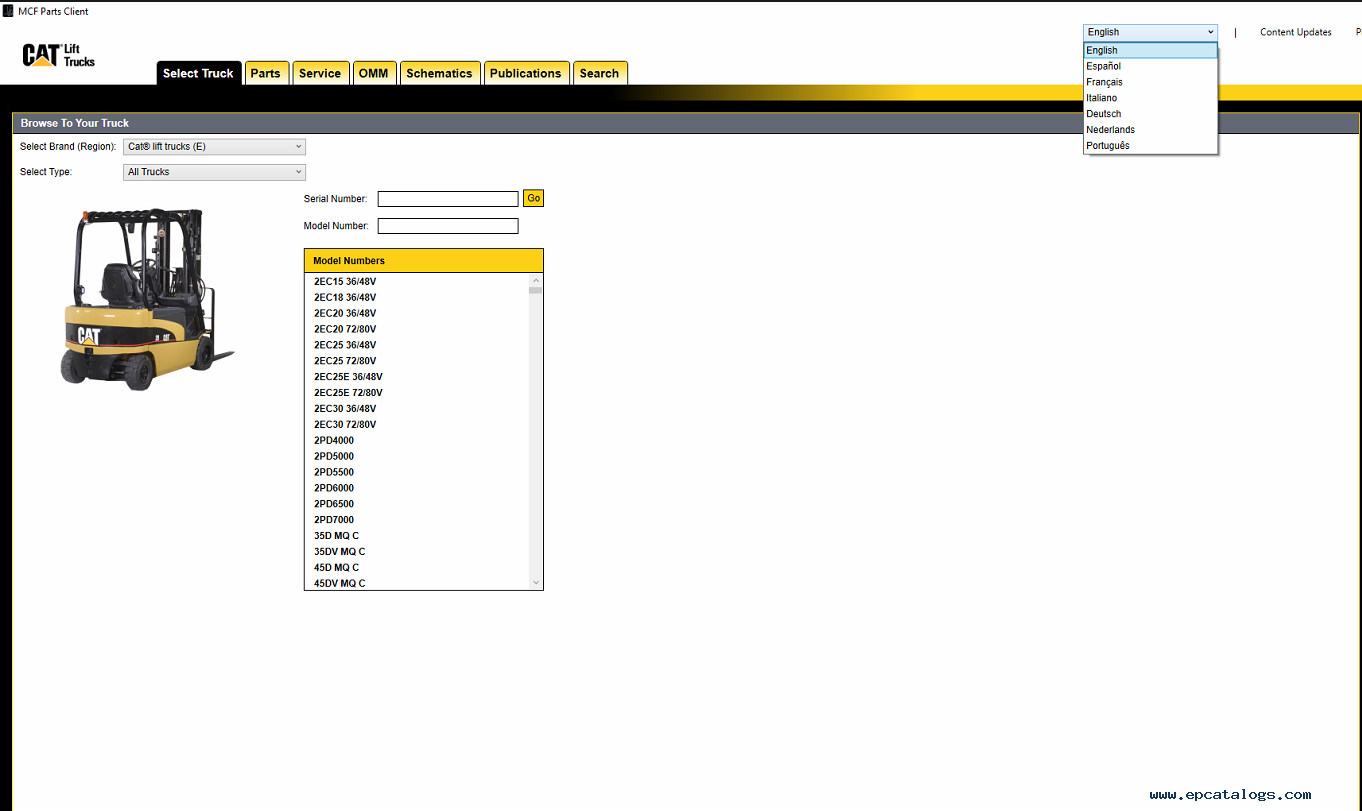Choose Deutsch from the language list
This screenshot has height=811, width=1362.
[1150, 114]
